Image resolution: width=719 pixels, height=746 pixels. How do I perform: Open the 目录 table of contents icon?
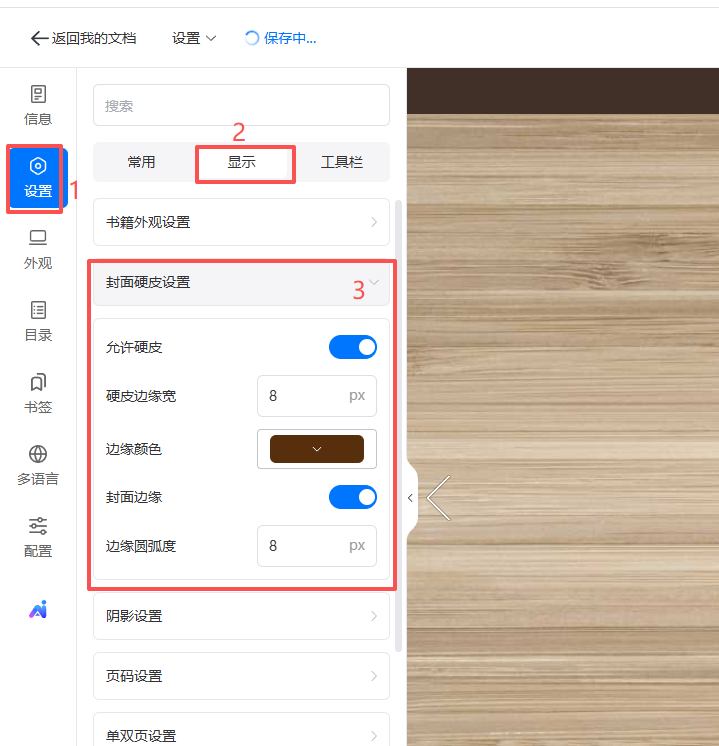point(38,321)
